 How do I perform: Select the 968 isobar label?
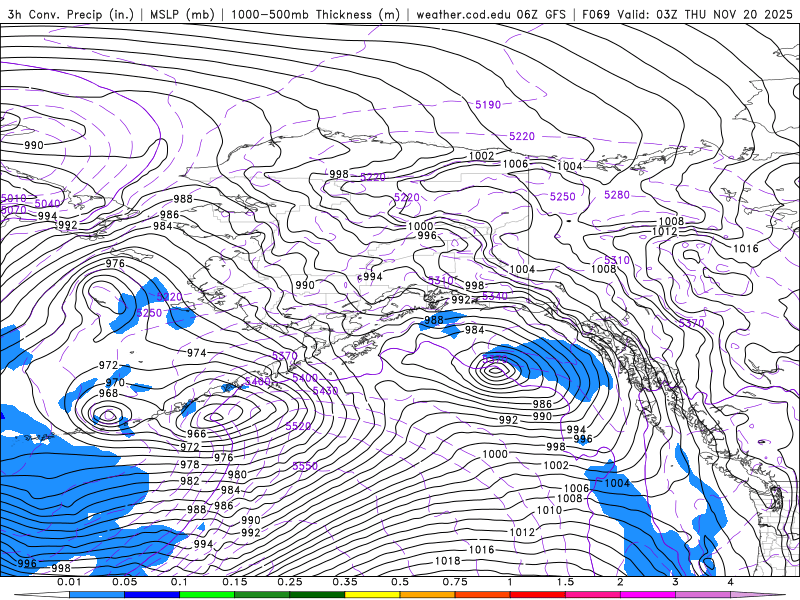[108, 393]
